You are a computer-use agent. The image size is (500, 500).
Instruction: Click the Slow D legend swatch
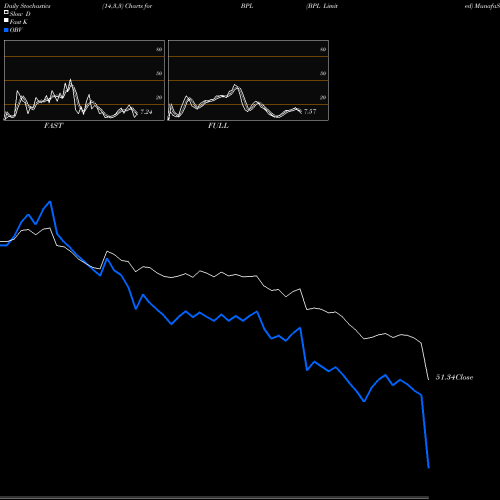(x=6, y=12)
